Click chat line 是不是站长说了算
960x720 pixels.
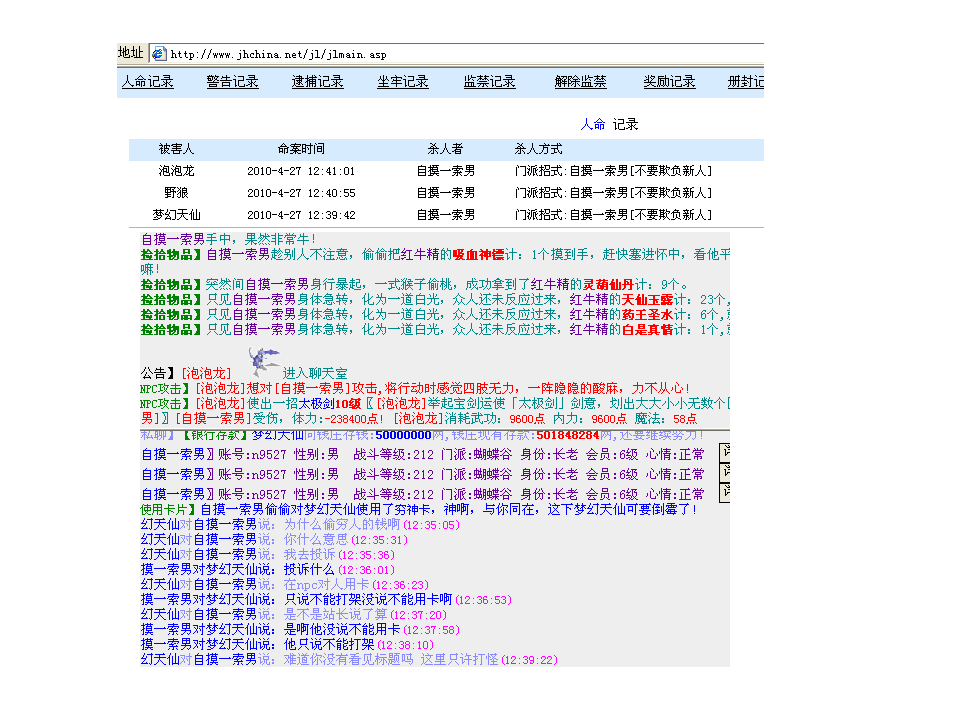(336, 615)
